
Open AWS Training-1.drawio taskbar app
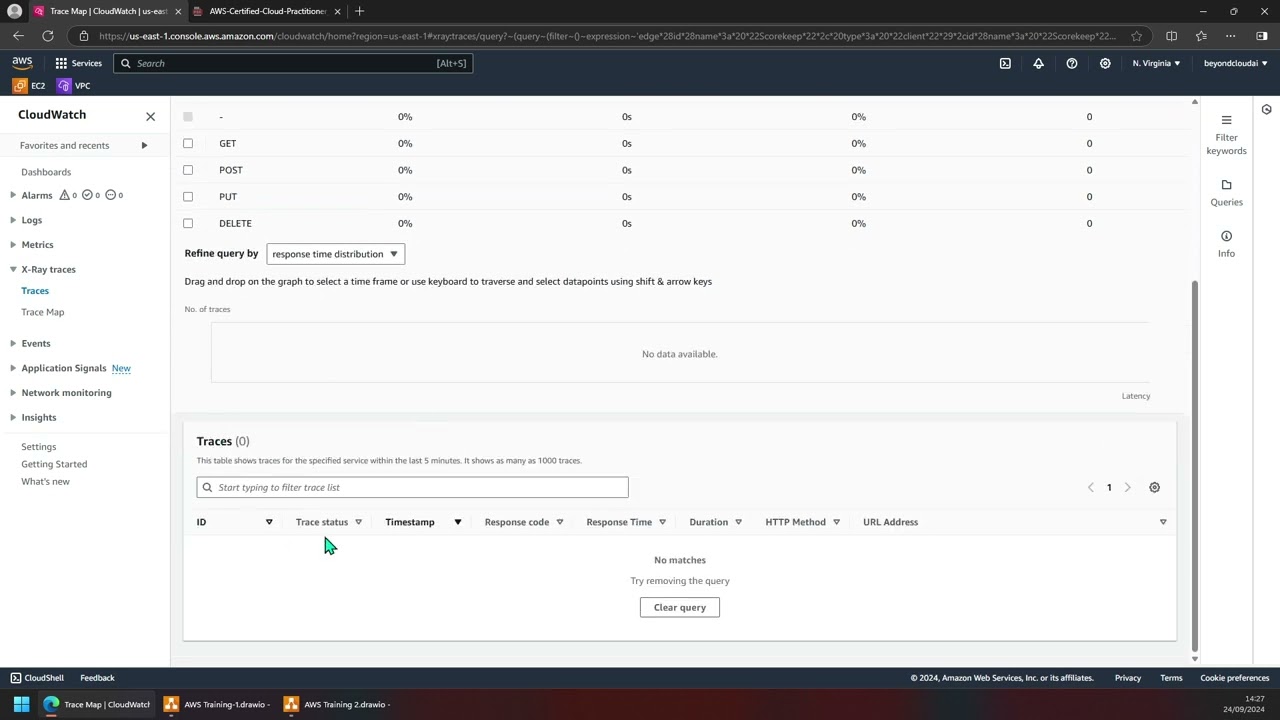217,704
